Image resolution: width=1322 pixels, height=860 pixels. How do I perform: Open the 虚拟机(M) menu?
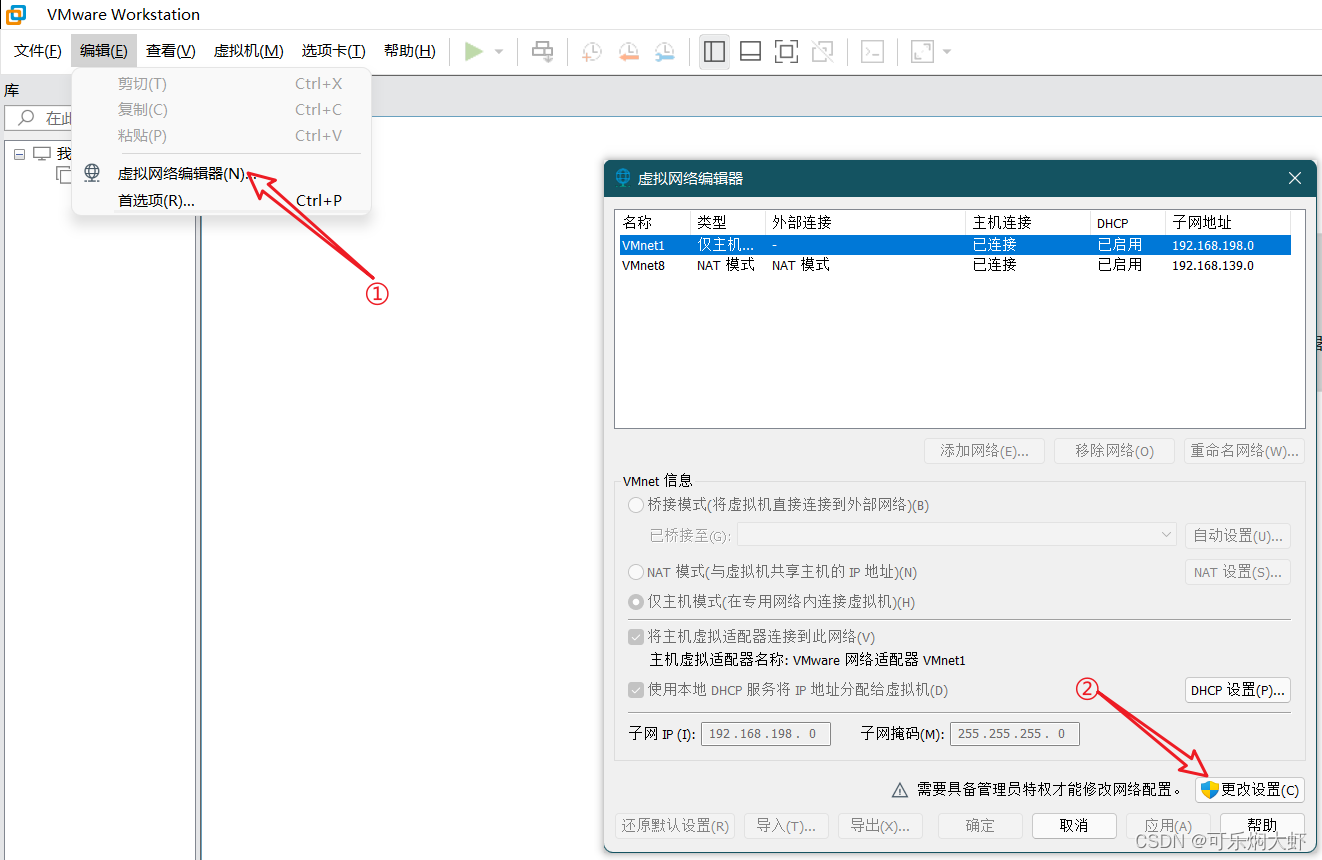coord(248,50)
